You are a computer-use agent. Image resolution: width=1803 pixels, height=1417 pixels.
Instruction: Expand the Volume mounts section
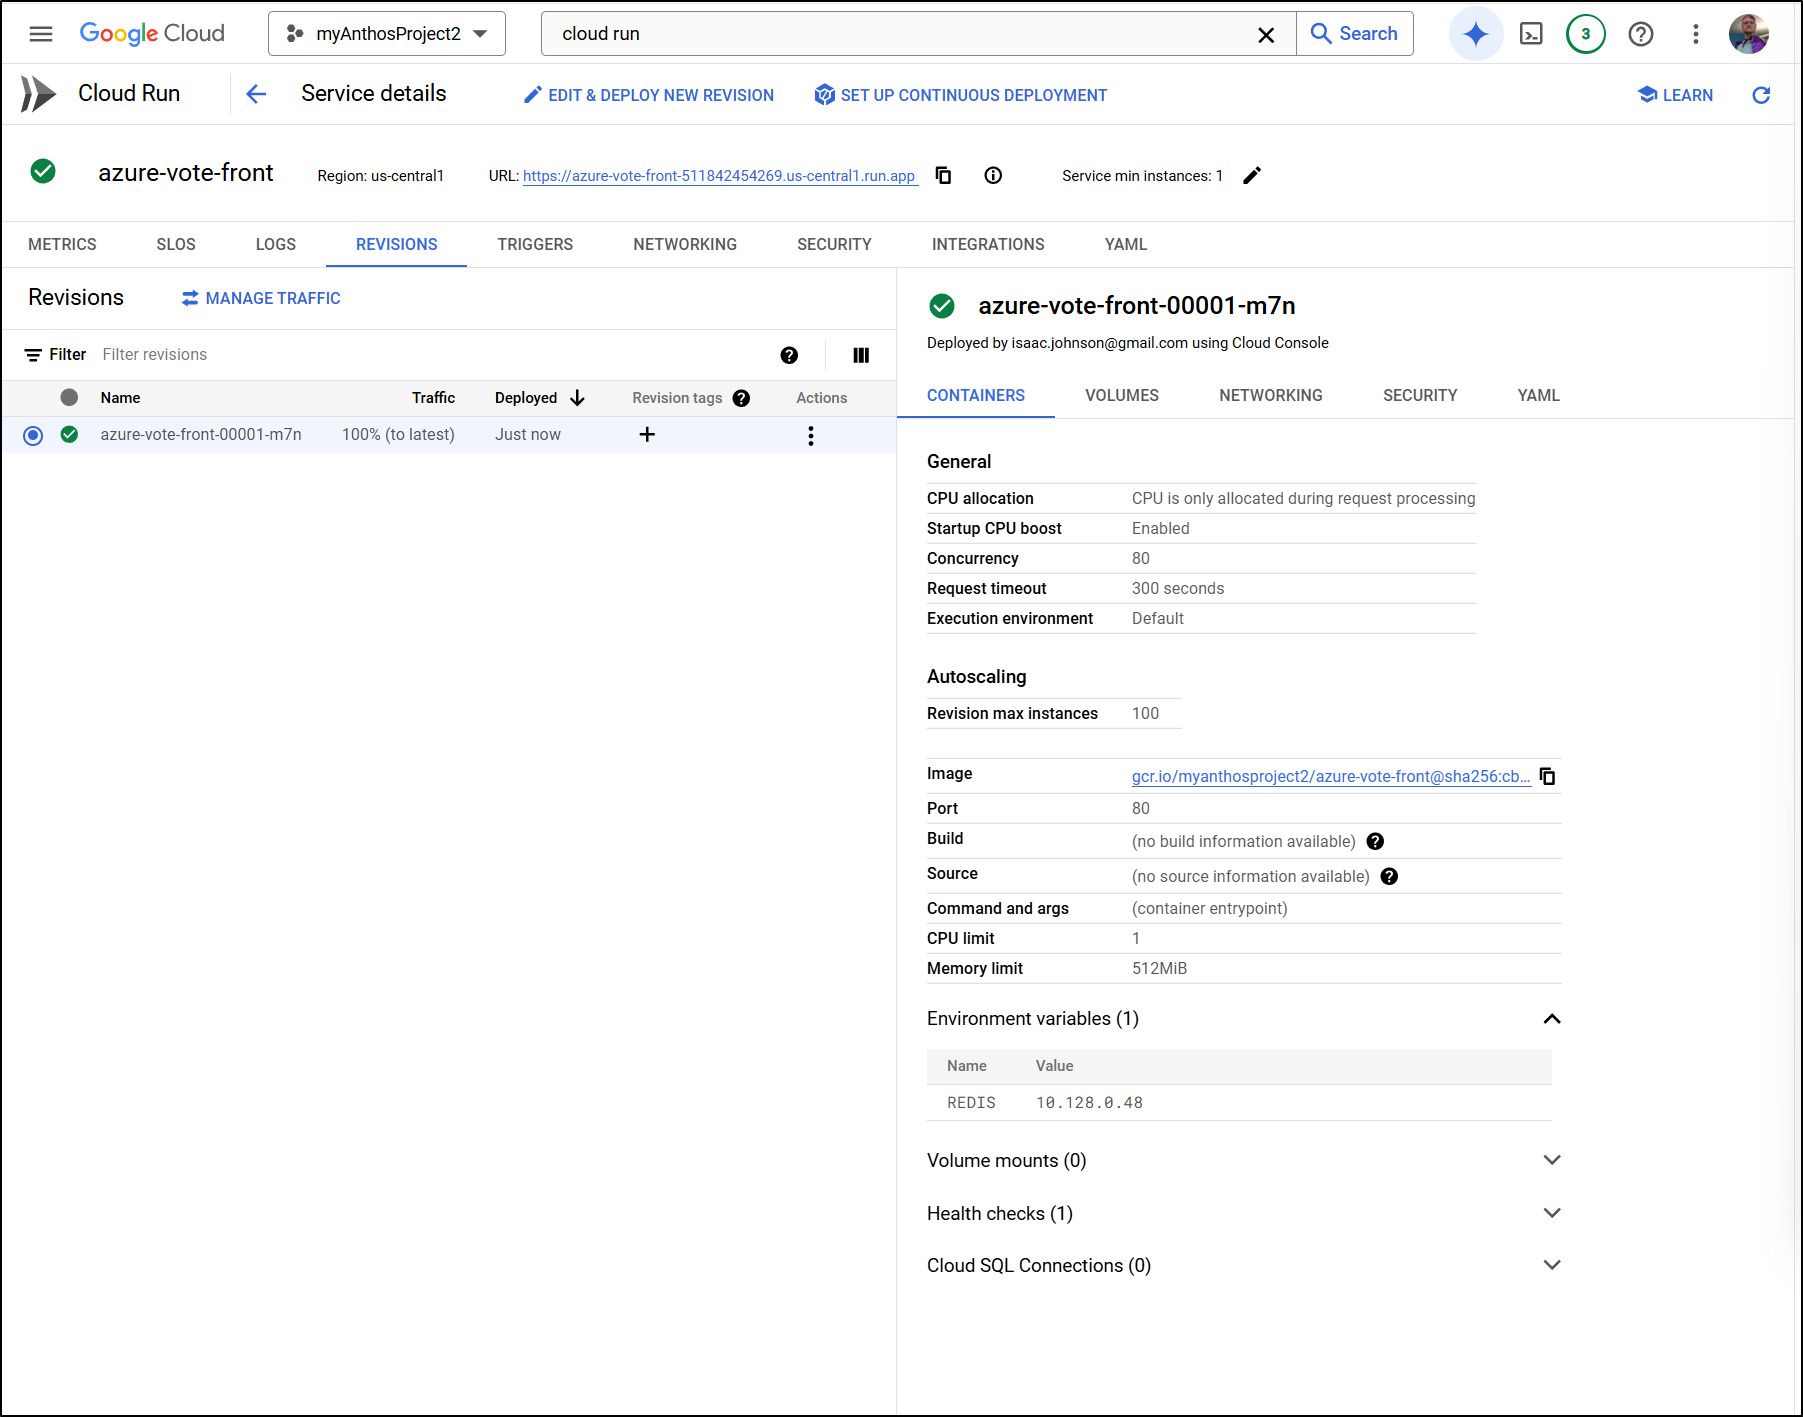tap(1552, 1160)
